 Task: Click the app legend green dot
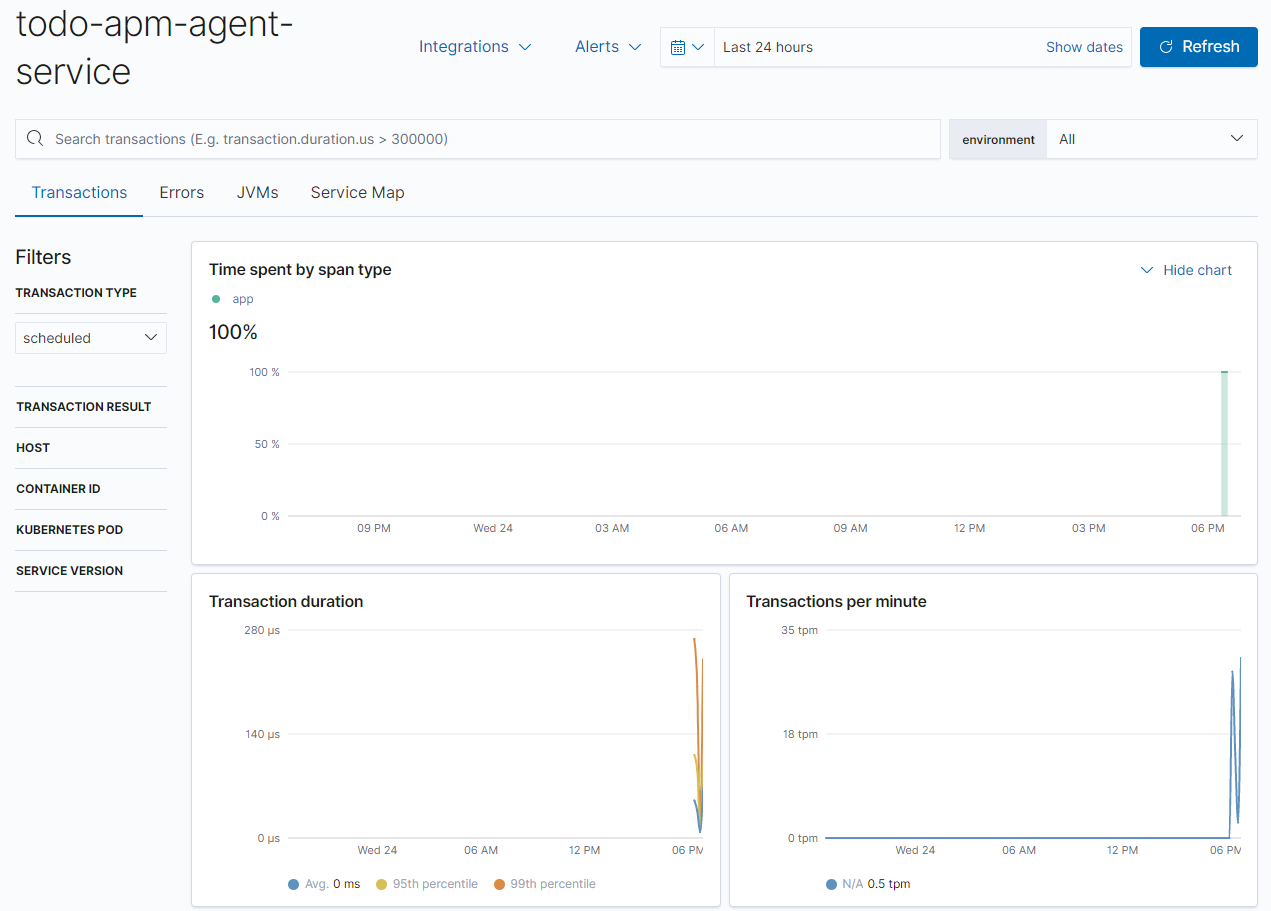coord(216,299)
